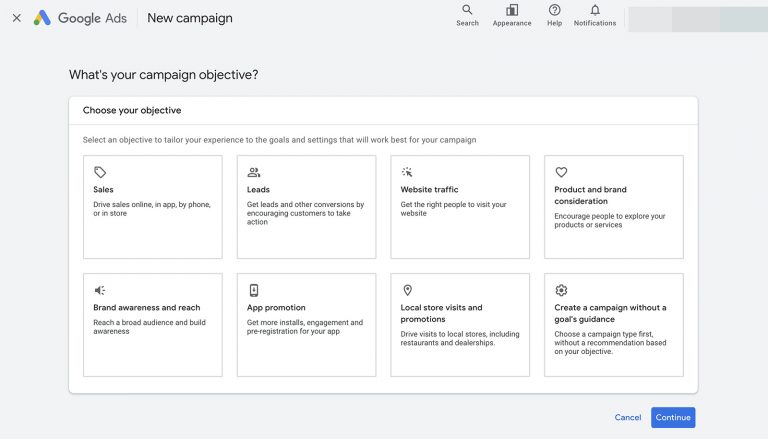Click the Sales tag icon

[100, 172]
